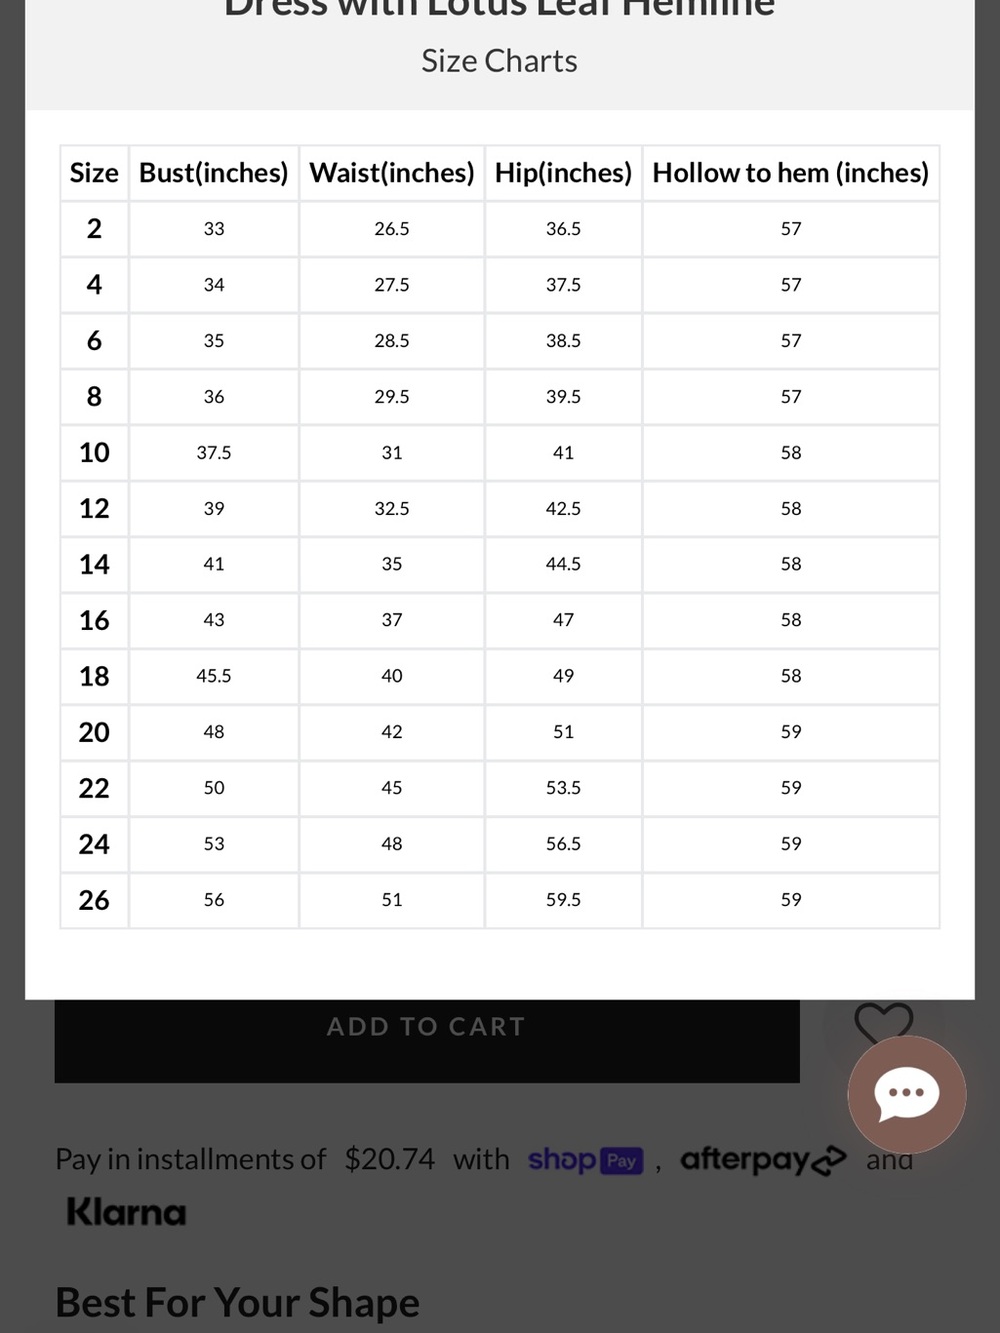Select the Hollow to hem column header

coord(791,173)
